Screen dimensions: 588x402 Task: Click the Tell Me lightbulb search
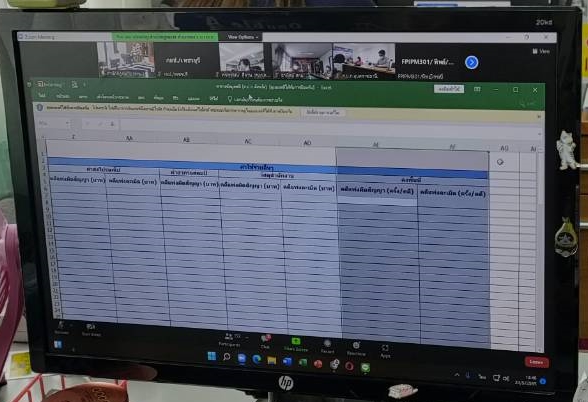255,100
